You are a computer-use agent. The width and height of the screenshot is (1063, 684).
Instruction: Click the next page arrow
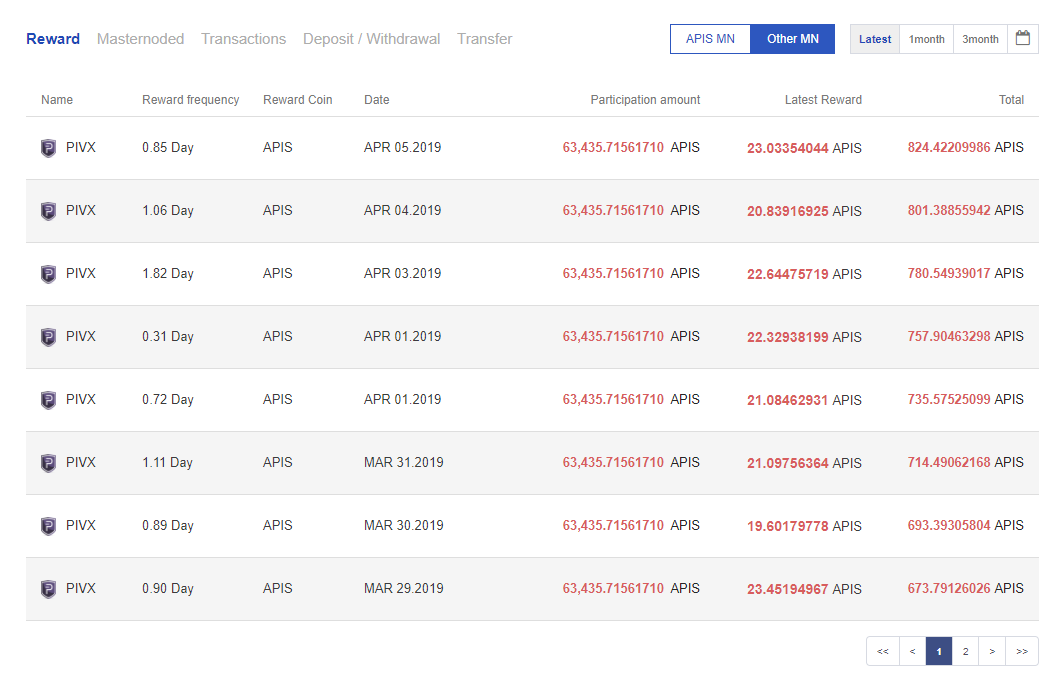pos(991,651)
